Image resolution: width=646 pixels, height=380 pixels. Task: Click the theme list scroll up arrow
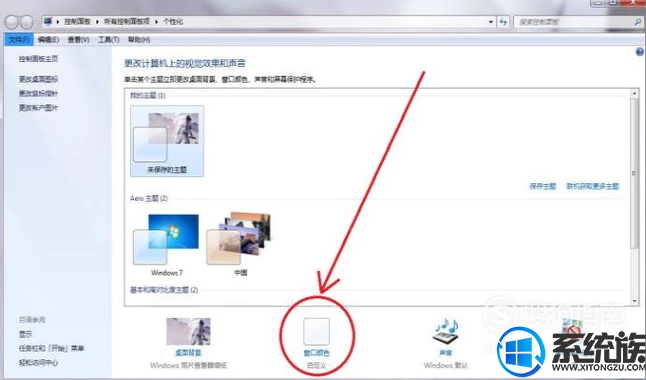(x=634, y=94)
